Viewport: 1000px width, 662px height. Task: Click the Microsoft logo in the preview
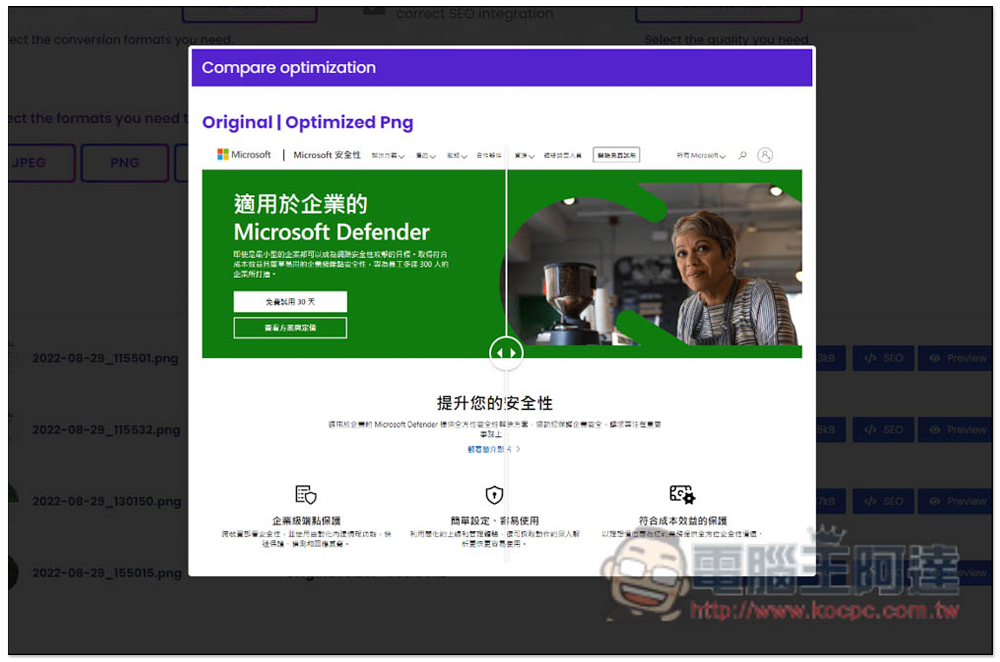coord(244,154)
